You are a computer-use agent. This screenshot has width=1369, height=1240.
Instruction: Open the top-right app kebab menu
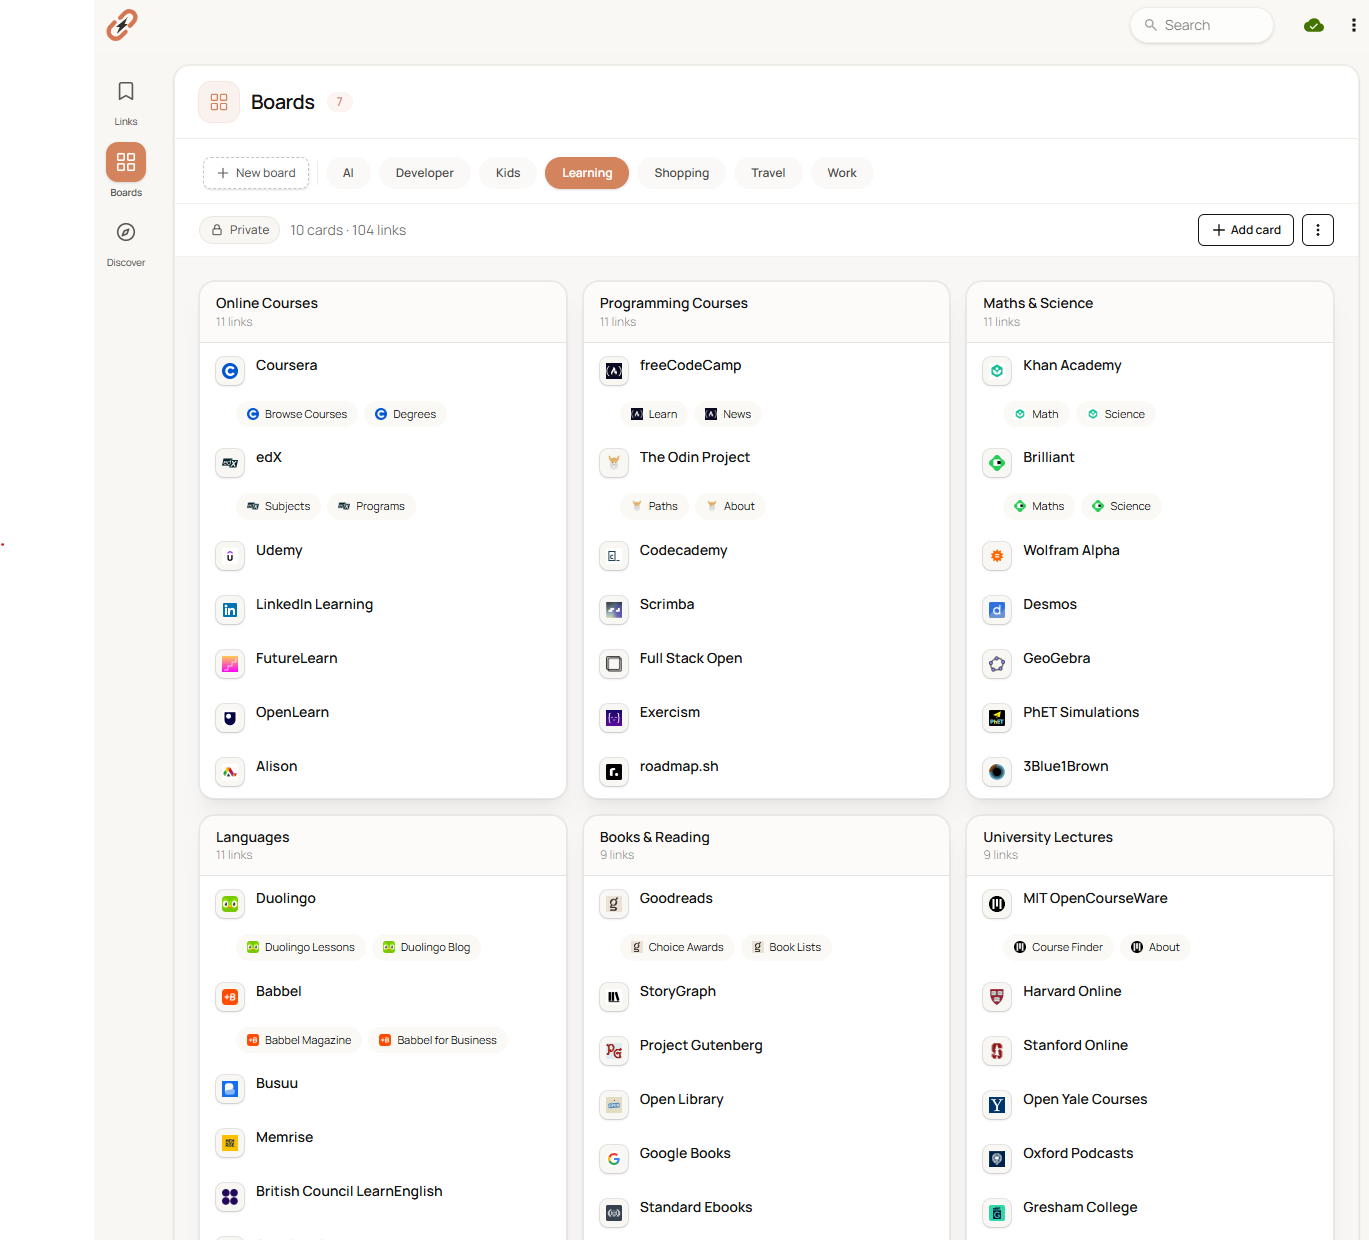1354,25
